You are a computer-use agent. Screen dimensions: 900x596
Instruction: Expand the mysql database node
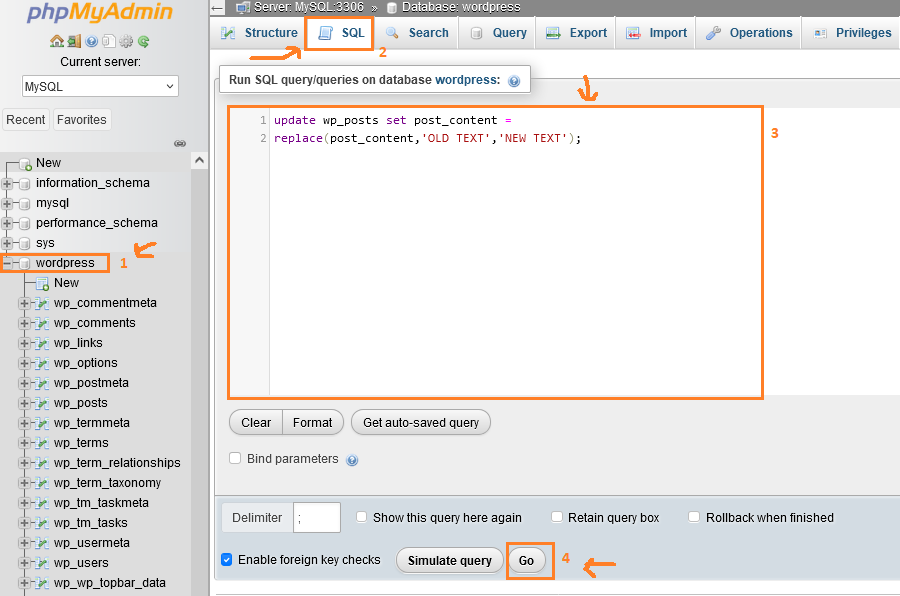coord(7,203)
